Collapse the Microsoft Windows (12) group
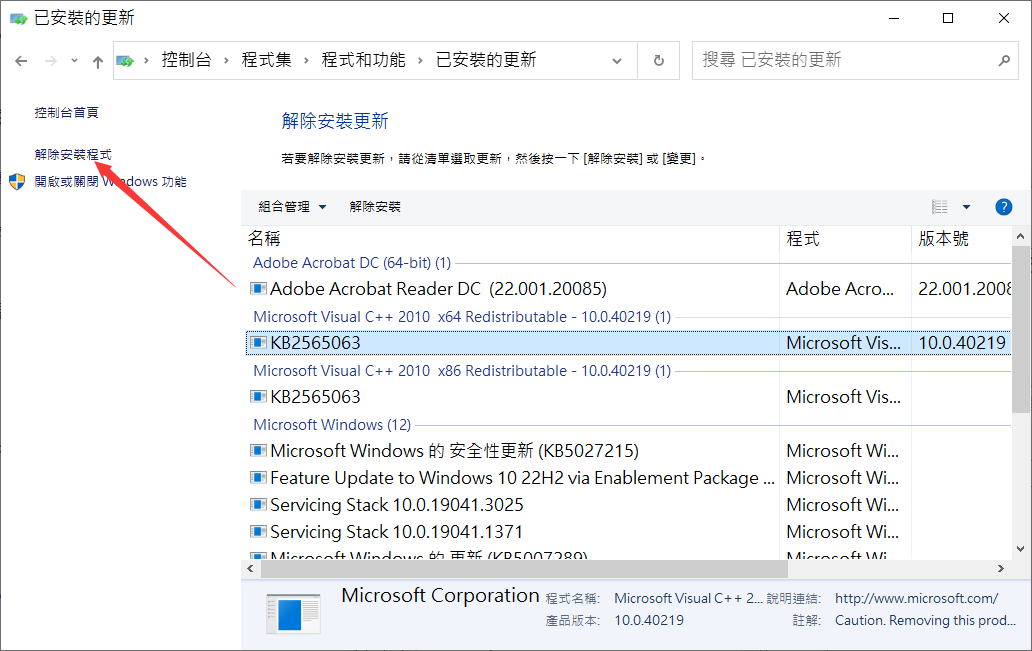1032x651 pixels. (332, 425)
